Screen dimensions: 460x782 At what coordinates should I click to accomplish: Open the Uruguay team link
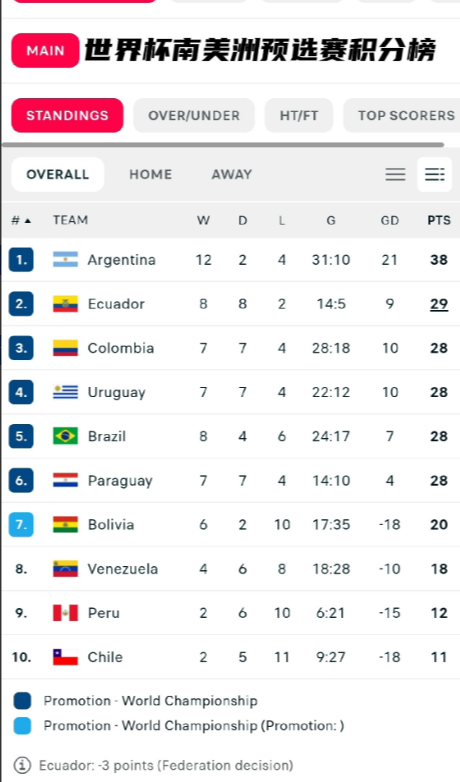(x=117, y=392)
